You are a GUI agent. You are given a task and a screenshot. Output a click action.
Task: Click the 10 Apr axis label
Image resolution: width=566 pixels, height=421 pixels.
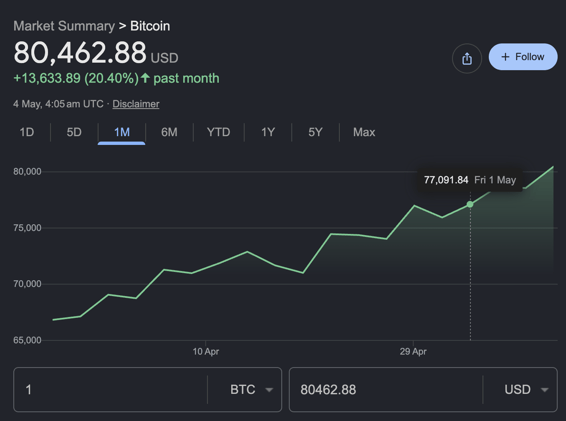[x=206, y=351]
